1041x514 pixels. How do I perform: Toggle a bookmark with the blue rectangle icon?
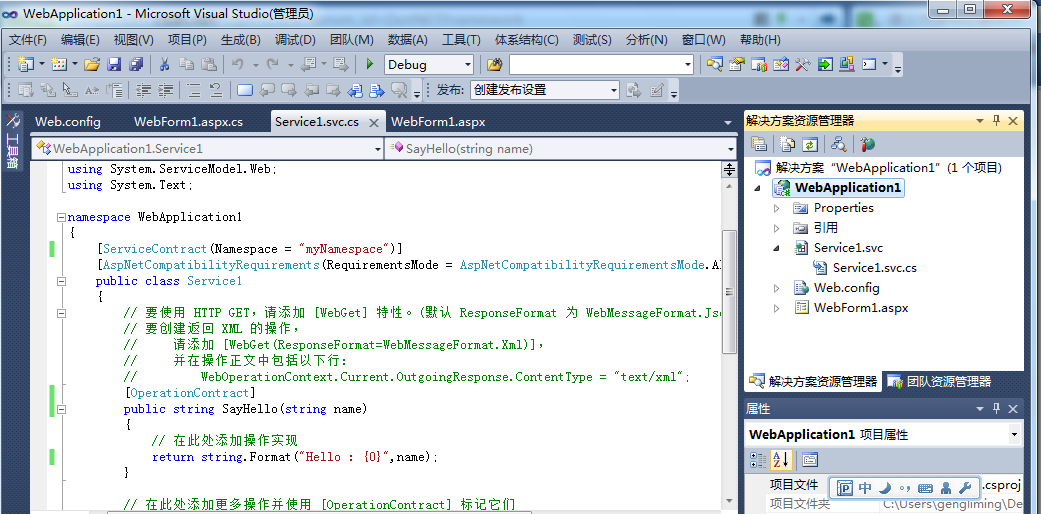244,90
